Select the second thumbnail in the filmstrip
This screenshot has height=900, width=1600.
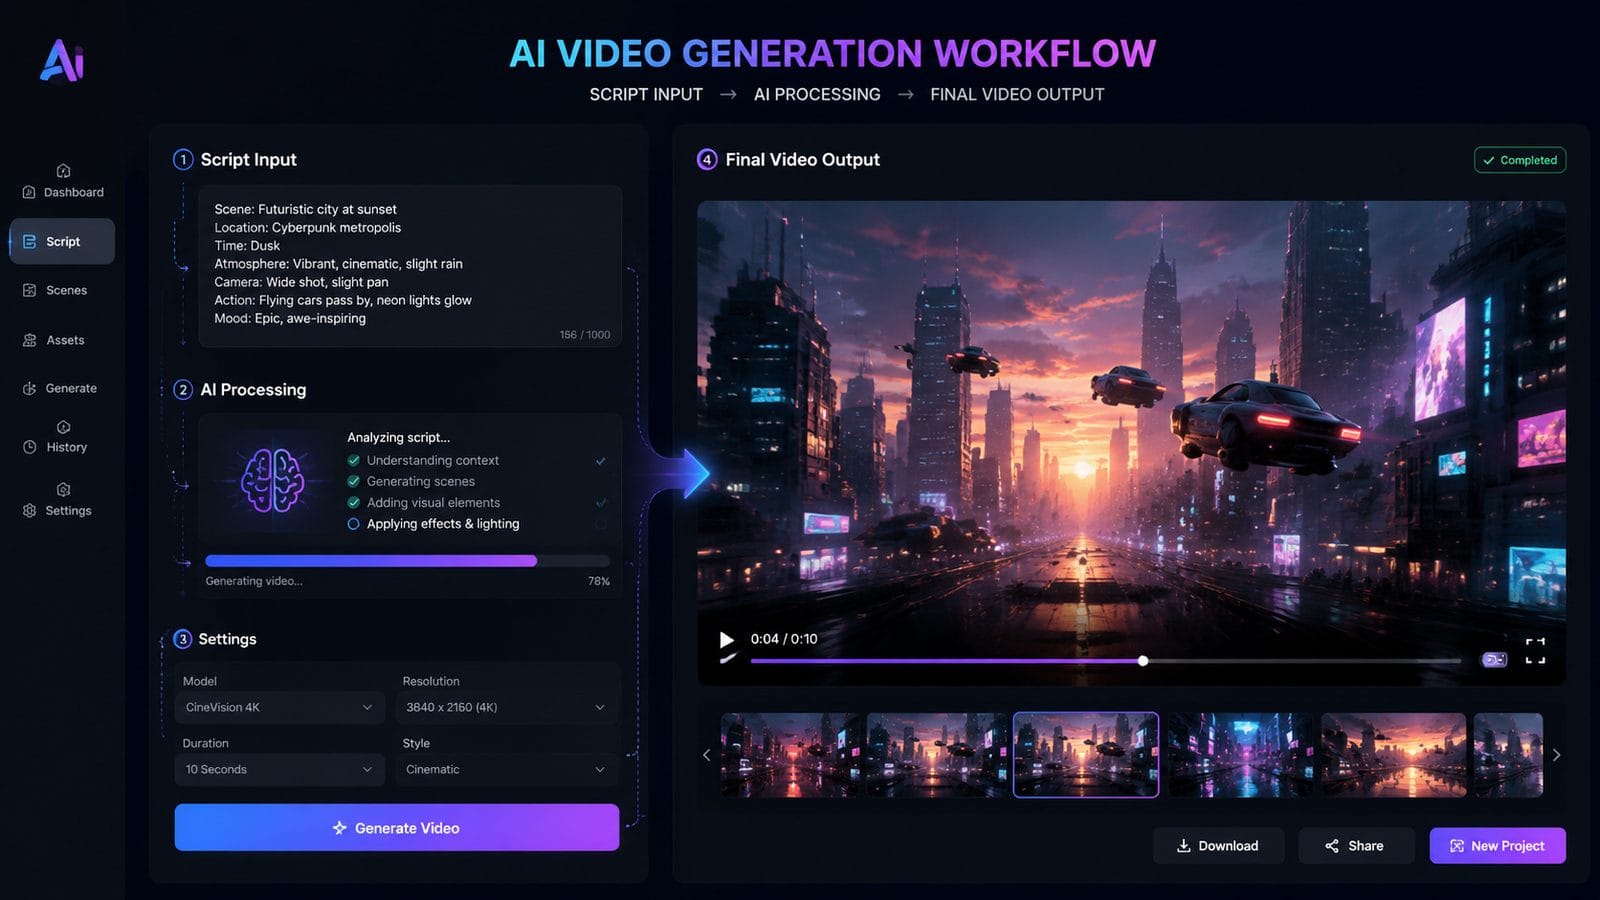coord(937,755)
